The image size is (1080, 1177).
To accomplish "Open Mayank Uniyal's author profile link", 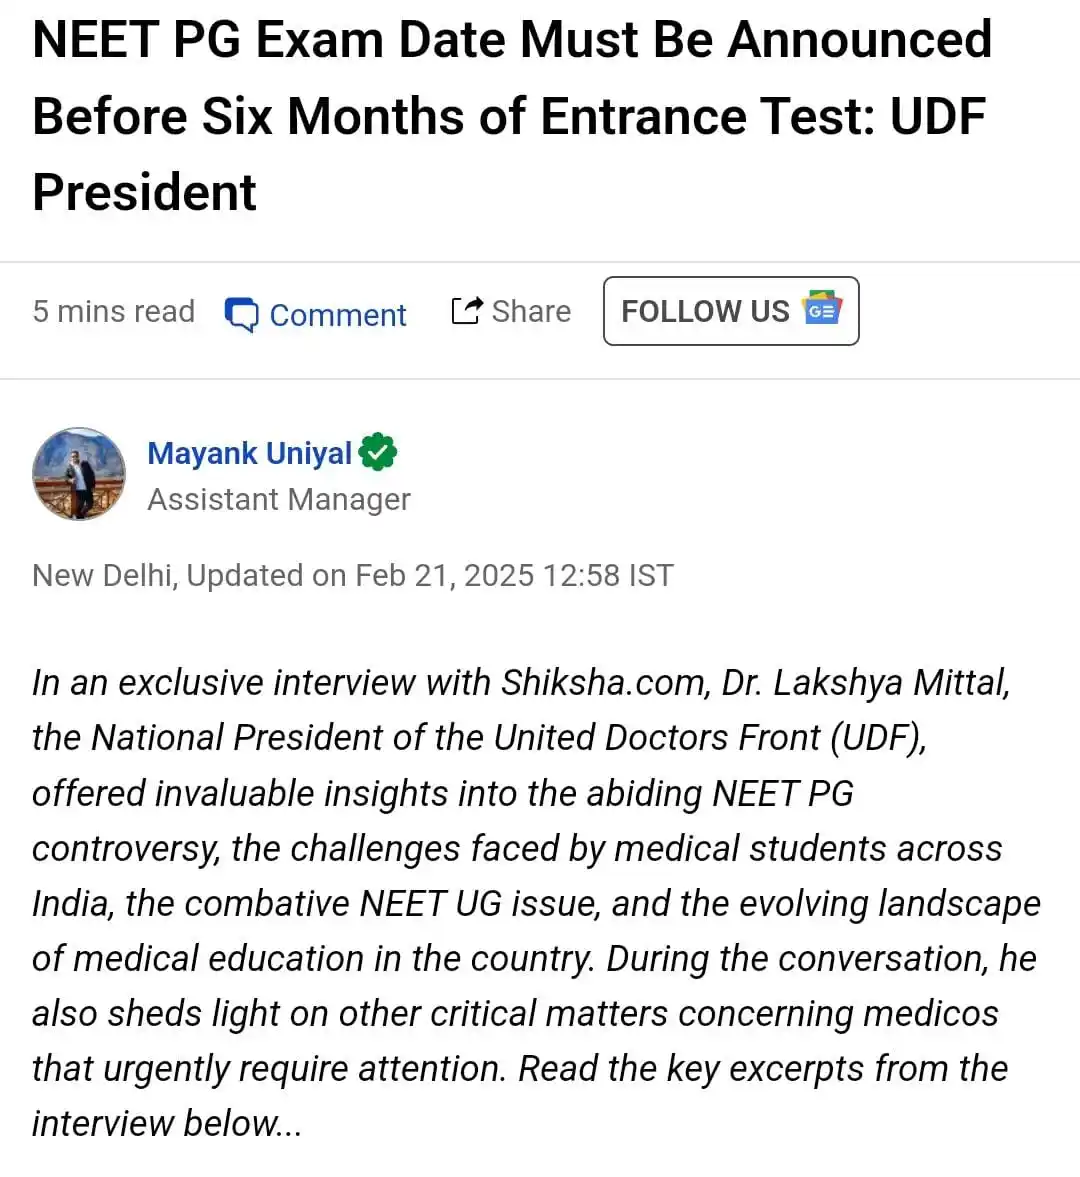I will click(x=249, y=453).
